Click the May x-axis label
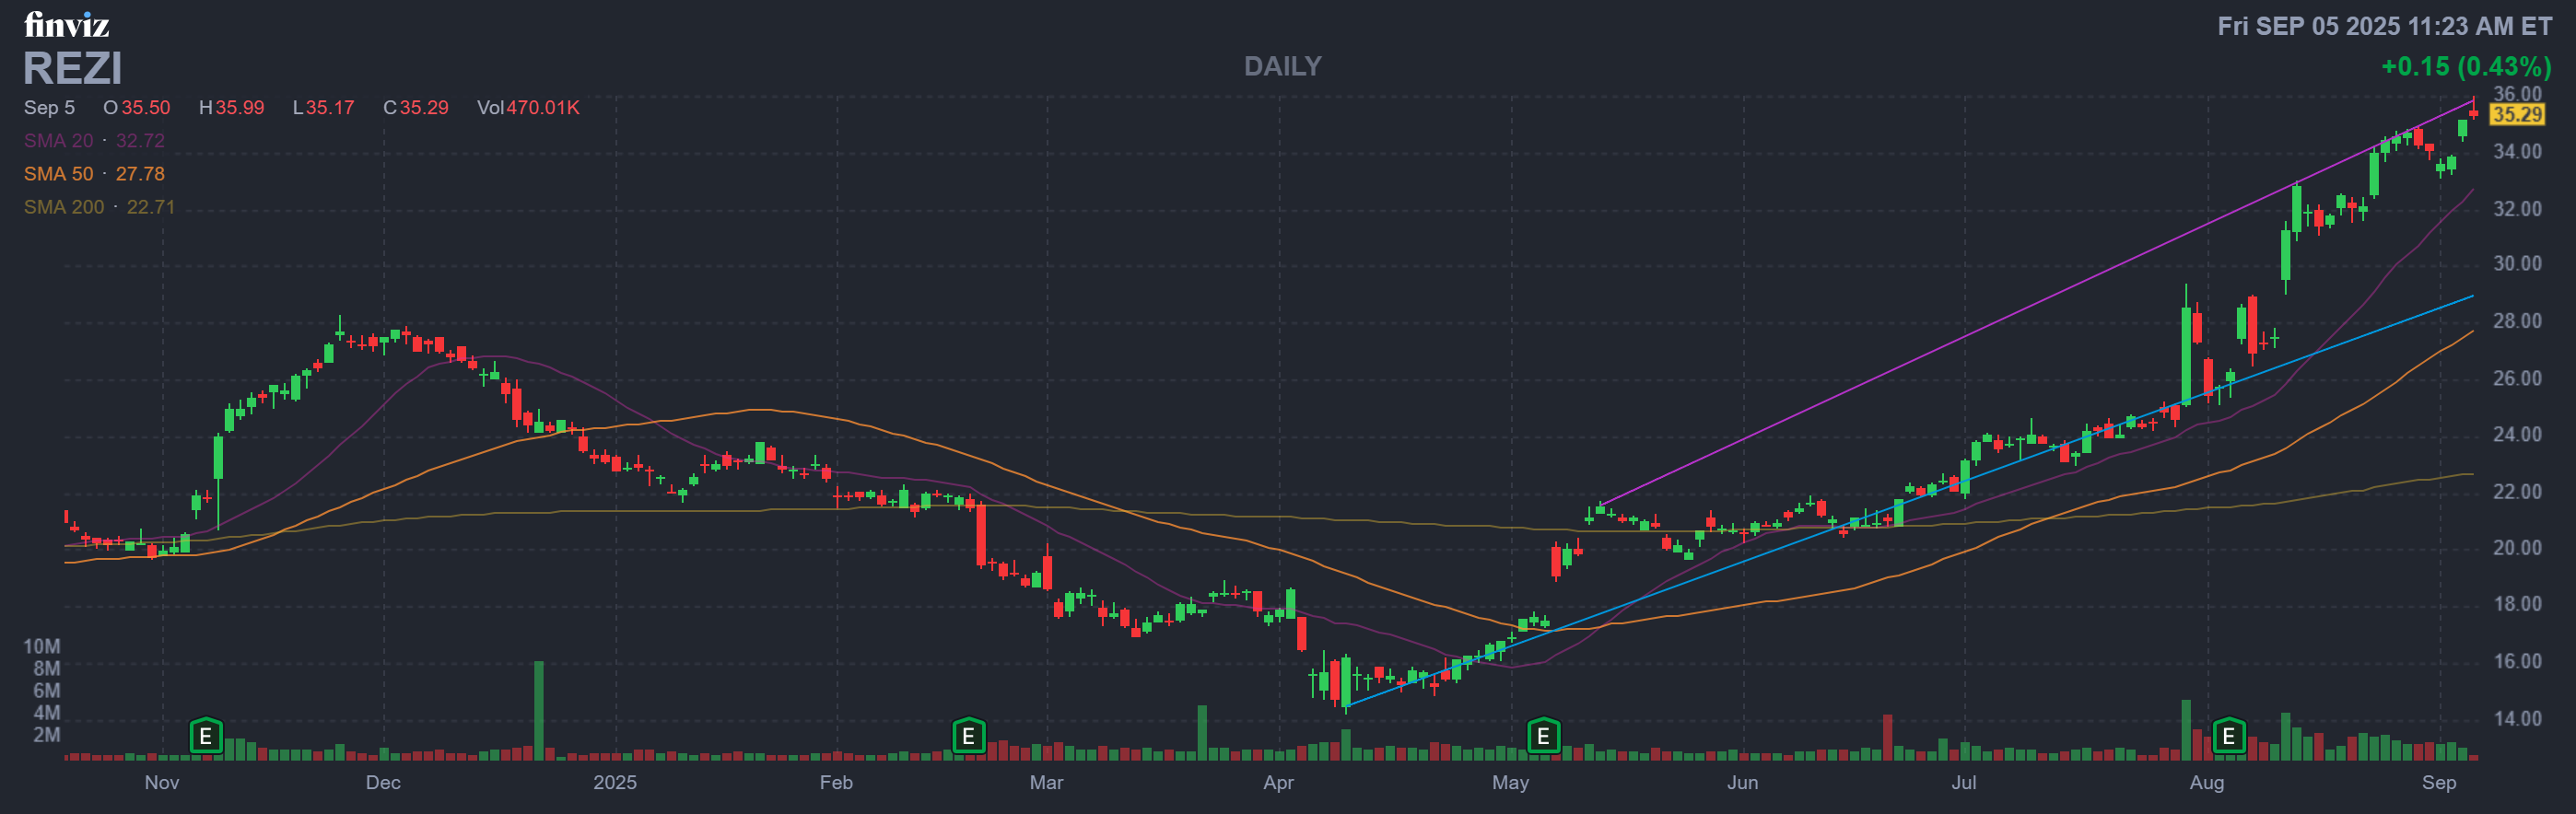The height and width of the screenshot is (814, 2576). pyautogui.click(x=1510, y=782)
